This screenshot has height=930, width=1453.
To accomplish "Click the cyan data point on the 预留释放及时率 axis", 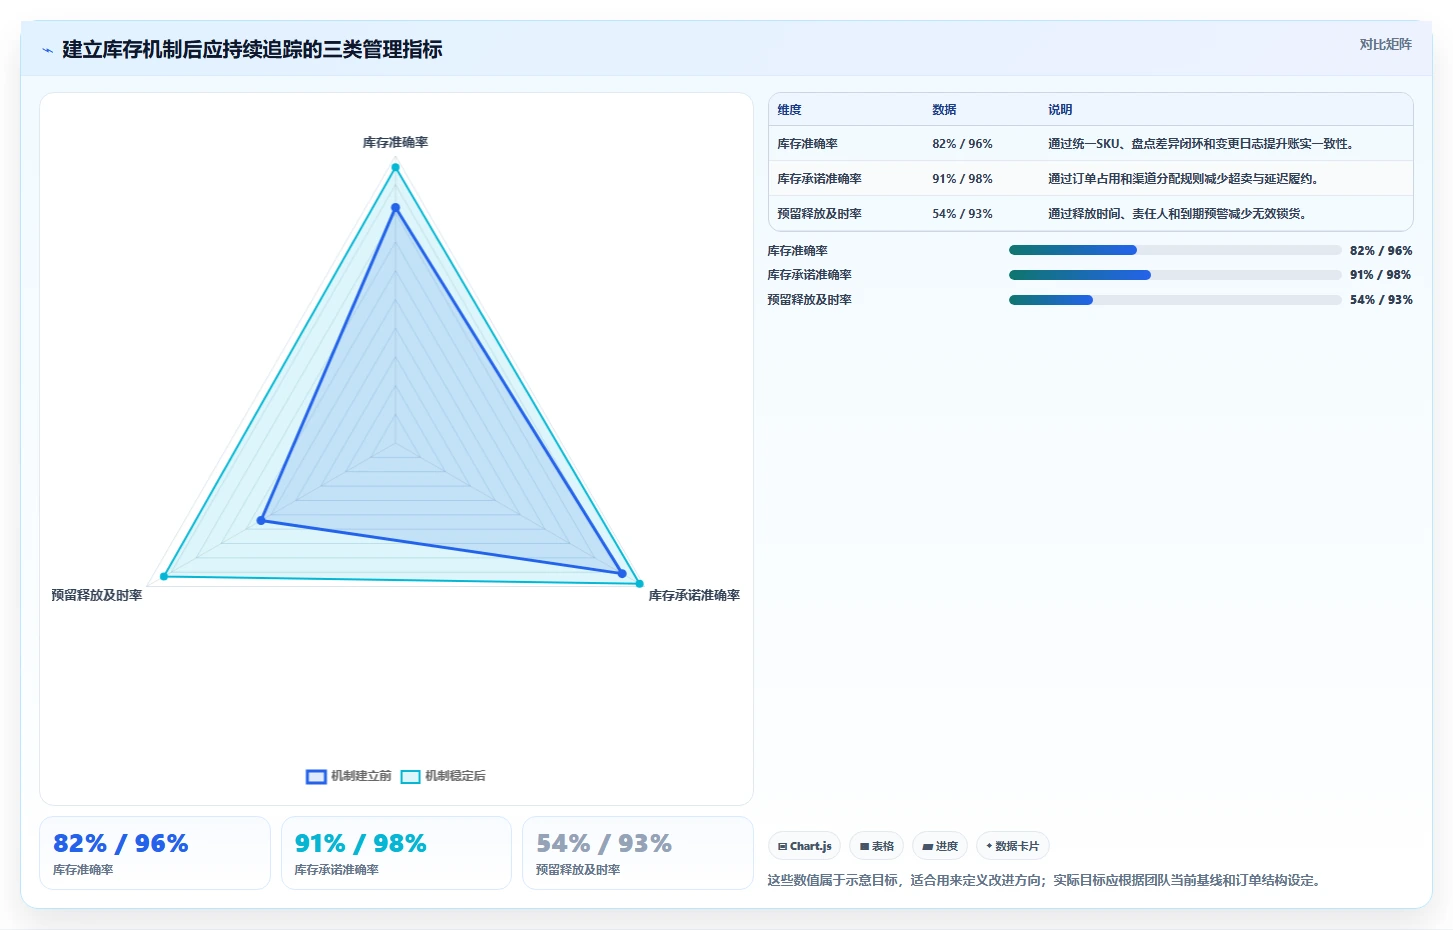I will click(164, 576).
